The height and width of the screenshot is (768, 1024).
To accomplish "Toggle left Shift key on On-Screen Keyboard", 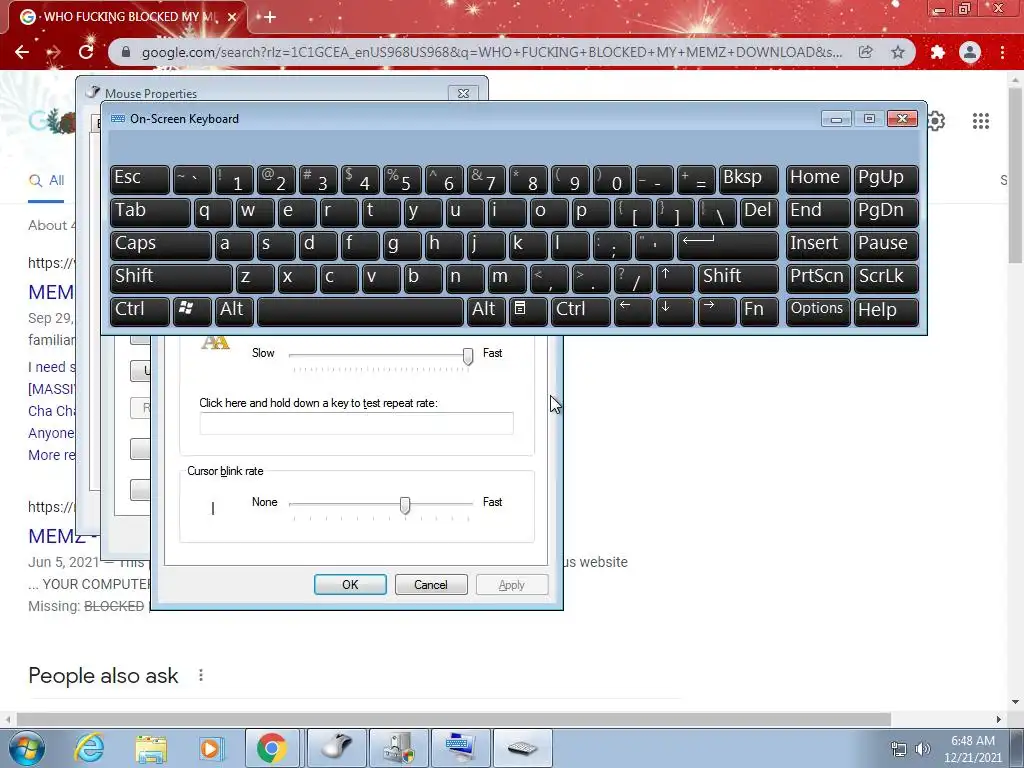I will [171, 278].
